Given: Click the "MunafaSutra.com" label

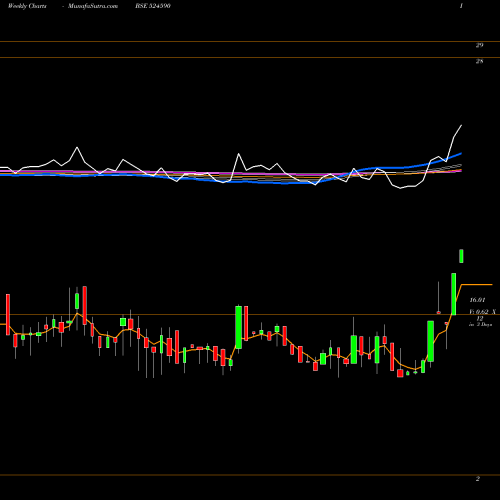Looking at the screenshot, I should click(x=93, y=6).
